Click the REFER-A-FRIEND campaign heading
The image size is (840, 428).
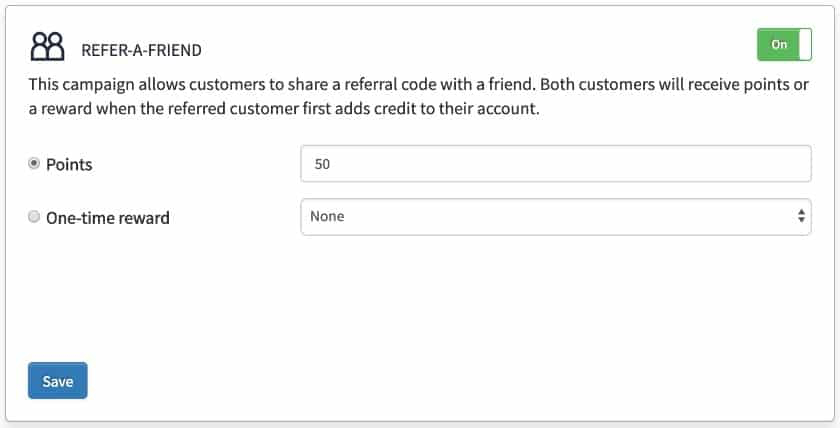[x=141, y=50]
